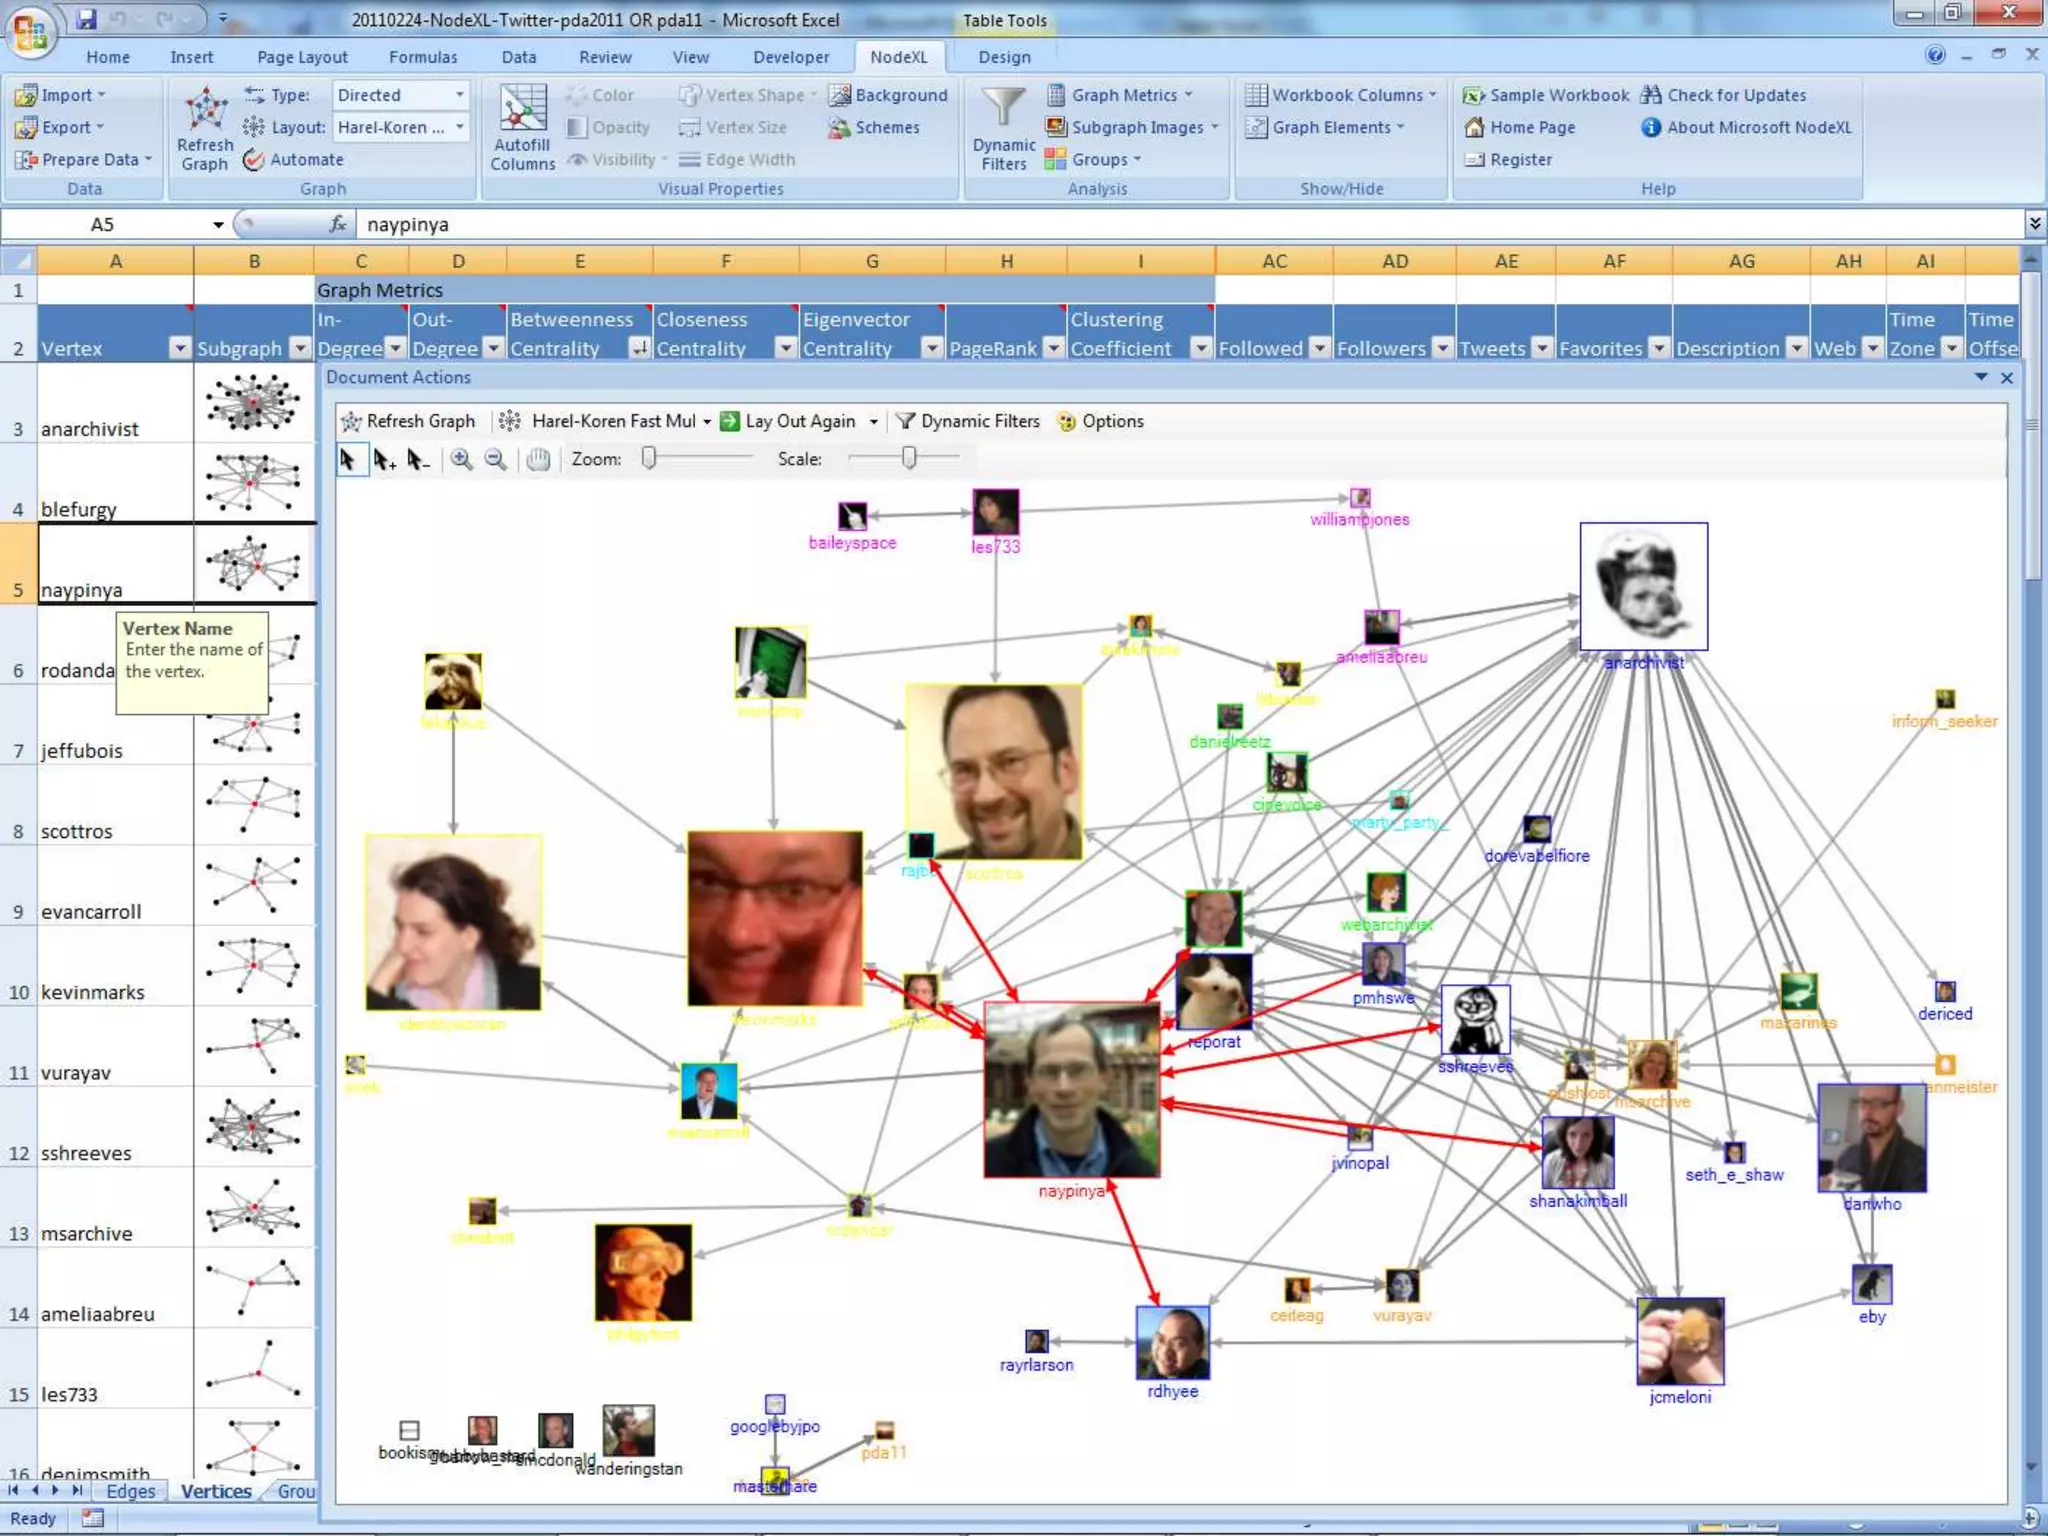Click the Options icon in graph toolbar
This screenshot has height=1536, width=2048.
1068,421
